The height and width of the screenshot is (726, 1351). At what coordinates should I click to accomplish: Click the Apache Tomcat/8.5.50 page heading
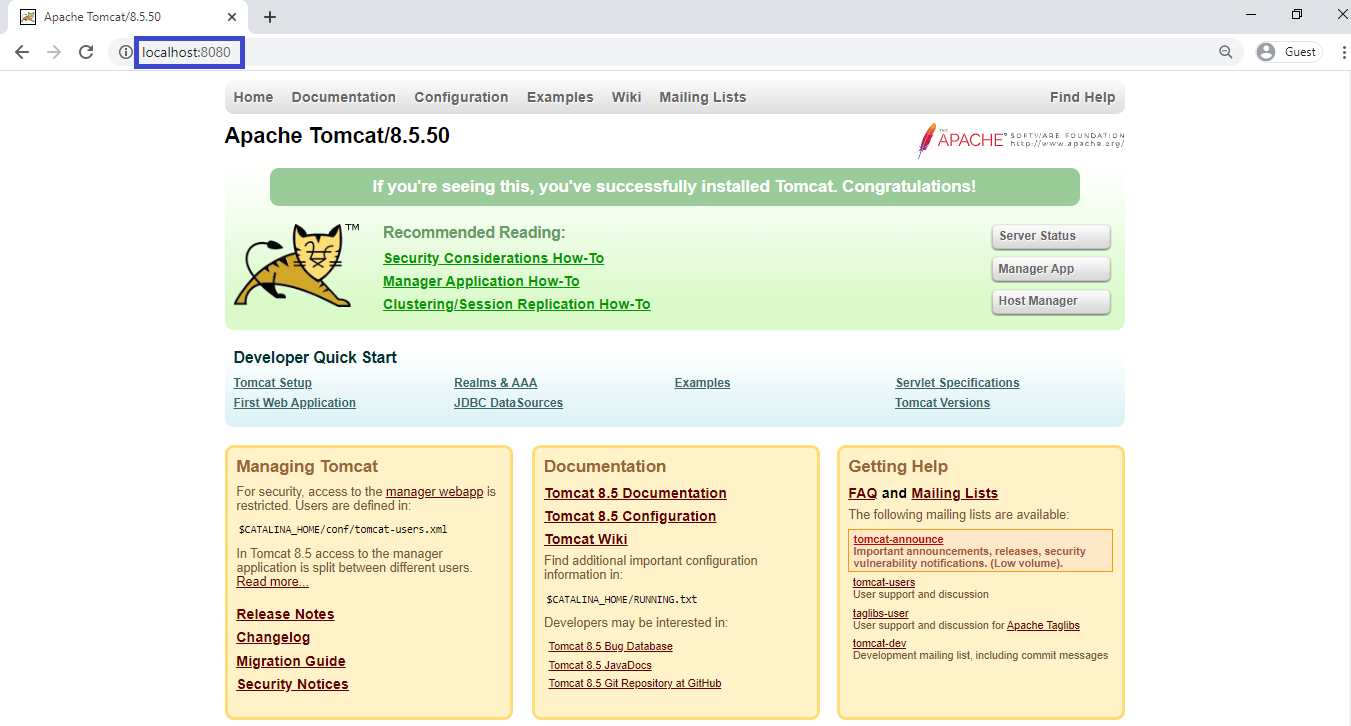tap(337, 136)
